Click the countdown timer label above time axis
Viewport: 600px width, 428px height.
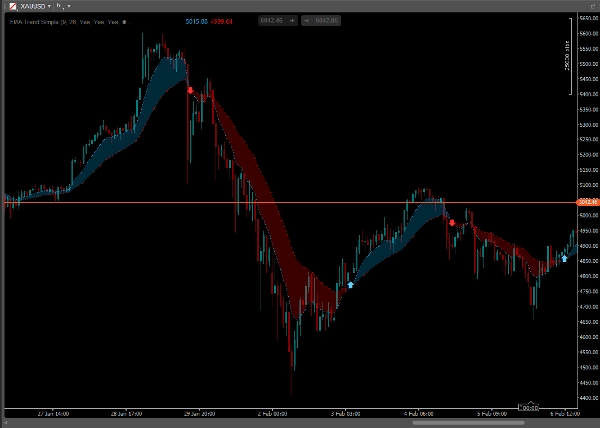(x=530, y=407)
